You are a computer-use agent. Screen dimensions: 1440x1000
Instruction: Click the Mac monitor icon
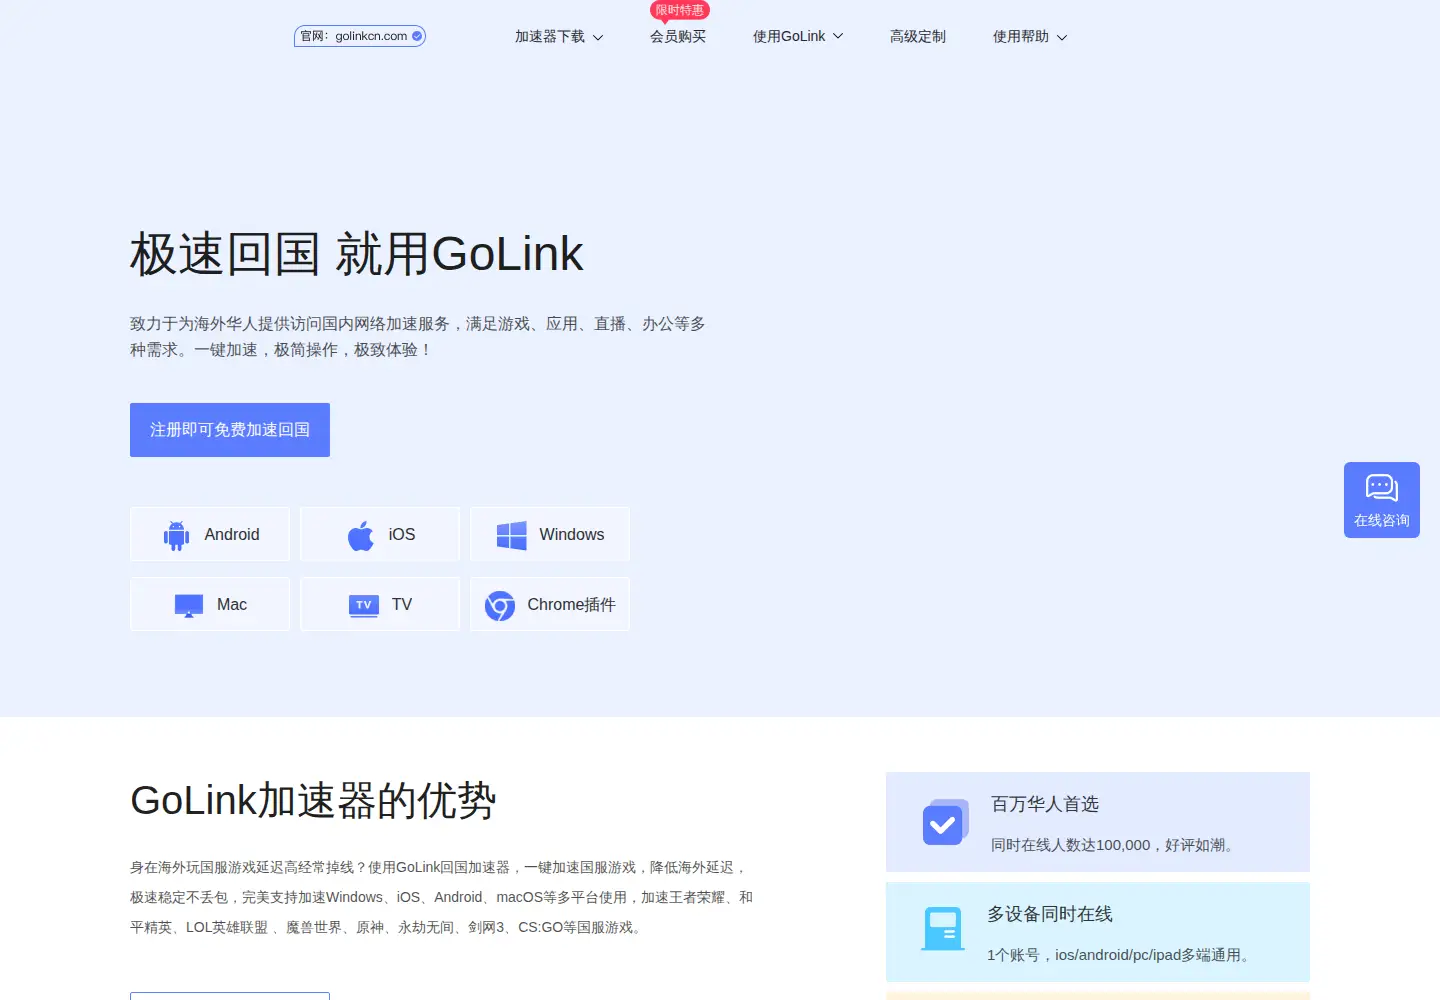click(x=189, y=605)
